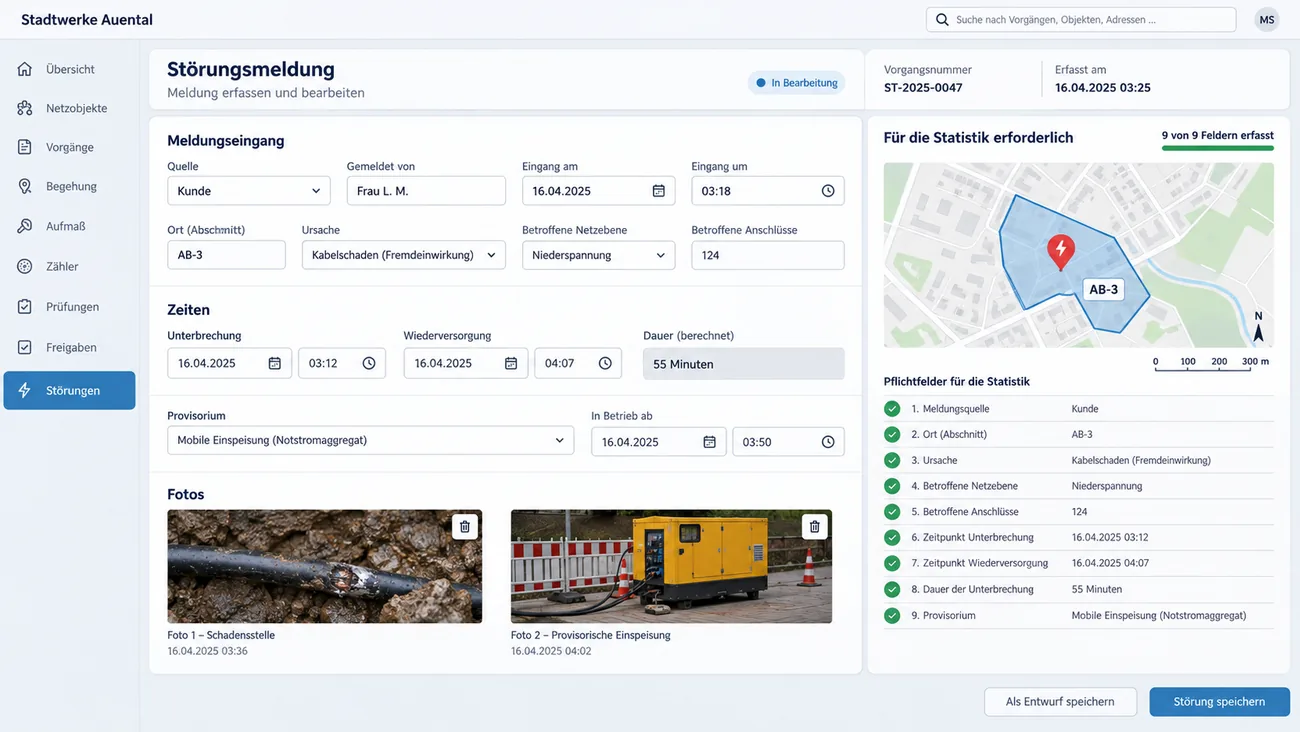Open the Quelle dropdown showing Kunde
1300x732 pixels.
pos(249,191)
